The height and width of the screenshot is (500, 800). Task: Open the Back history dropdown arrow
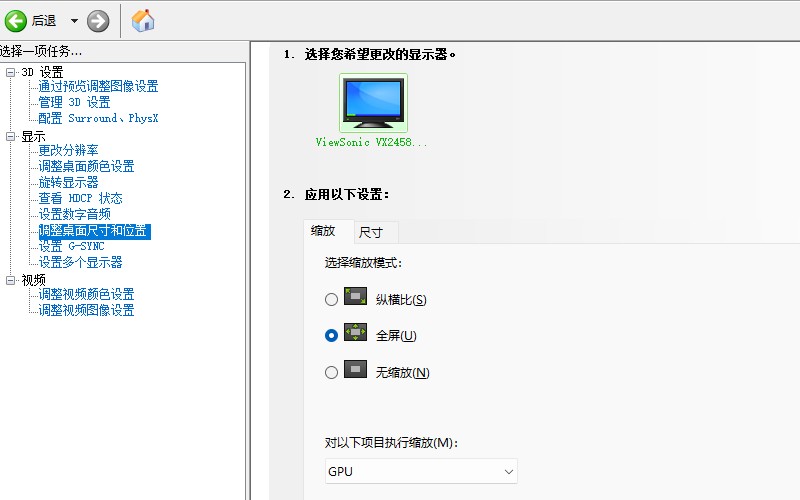74,21
